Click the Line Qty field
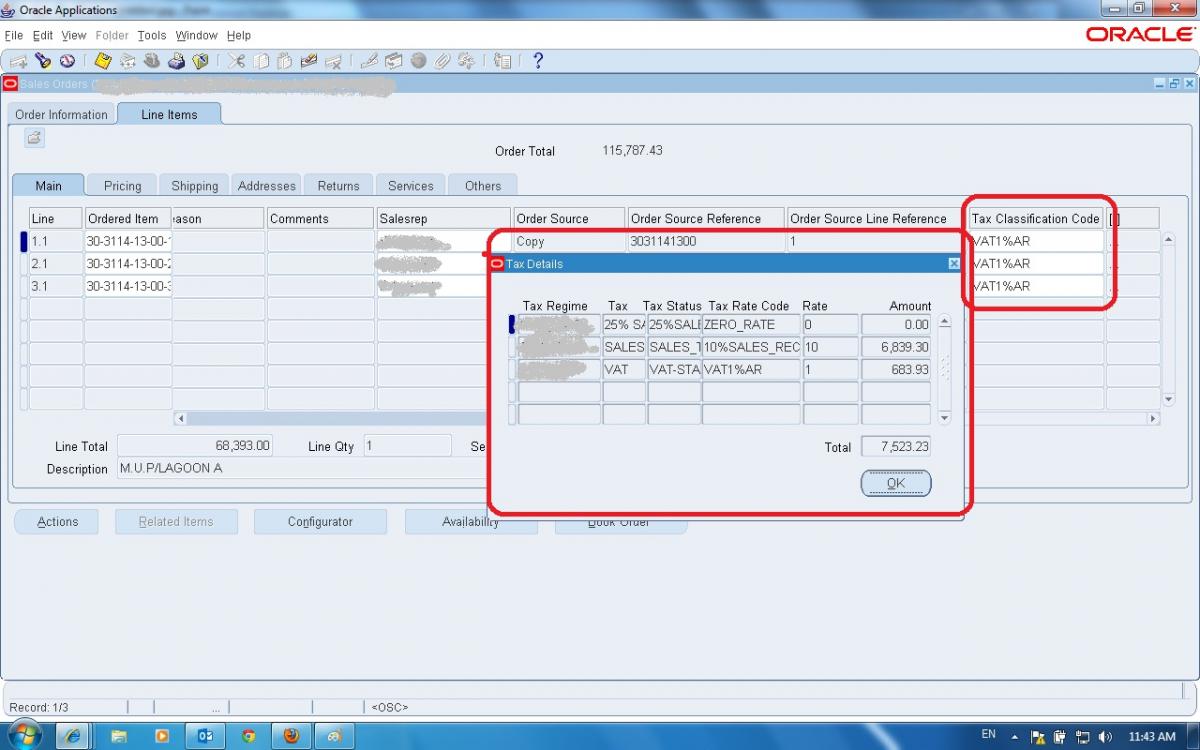The image size is (1200, 750). pos(407,446)
